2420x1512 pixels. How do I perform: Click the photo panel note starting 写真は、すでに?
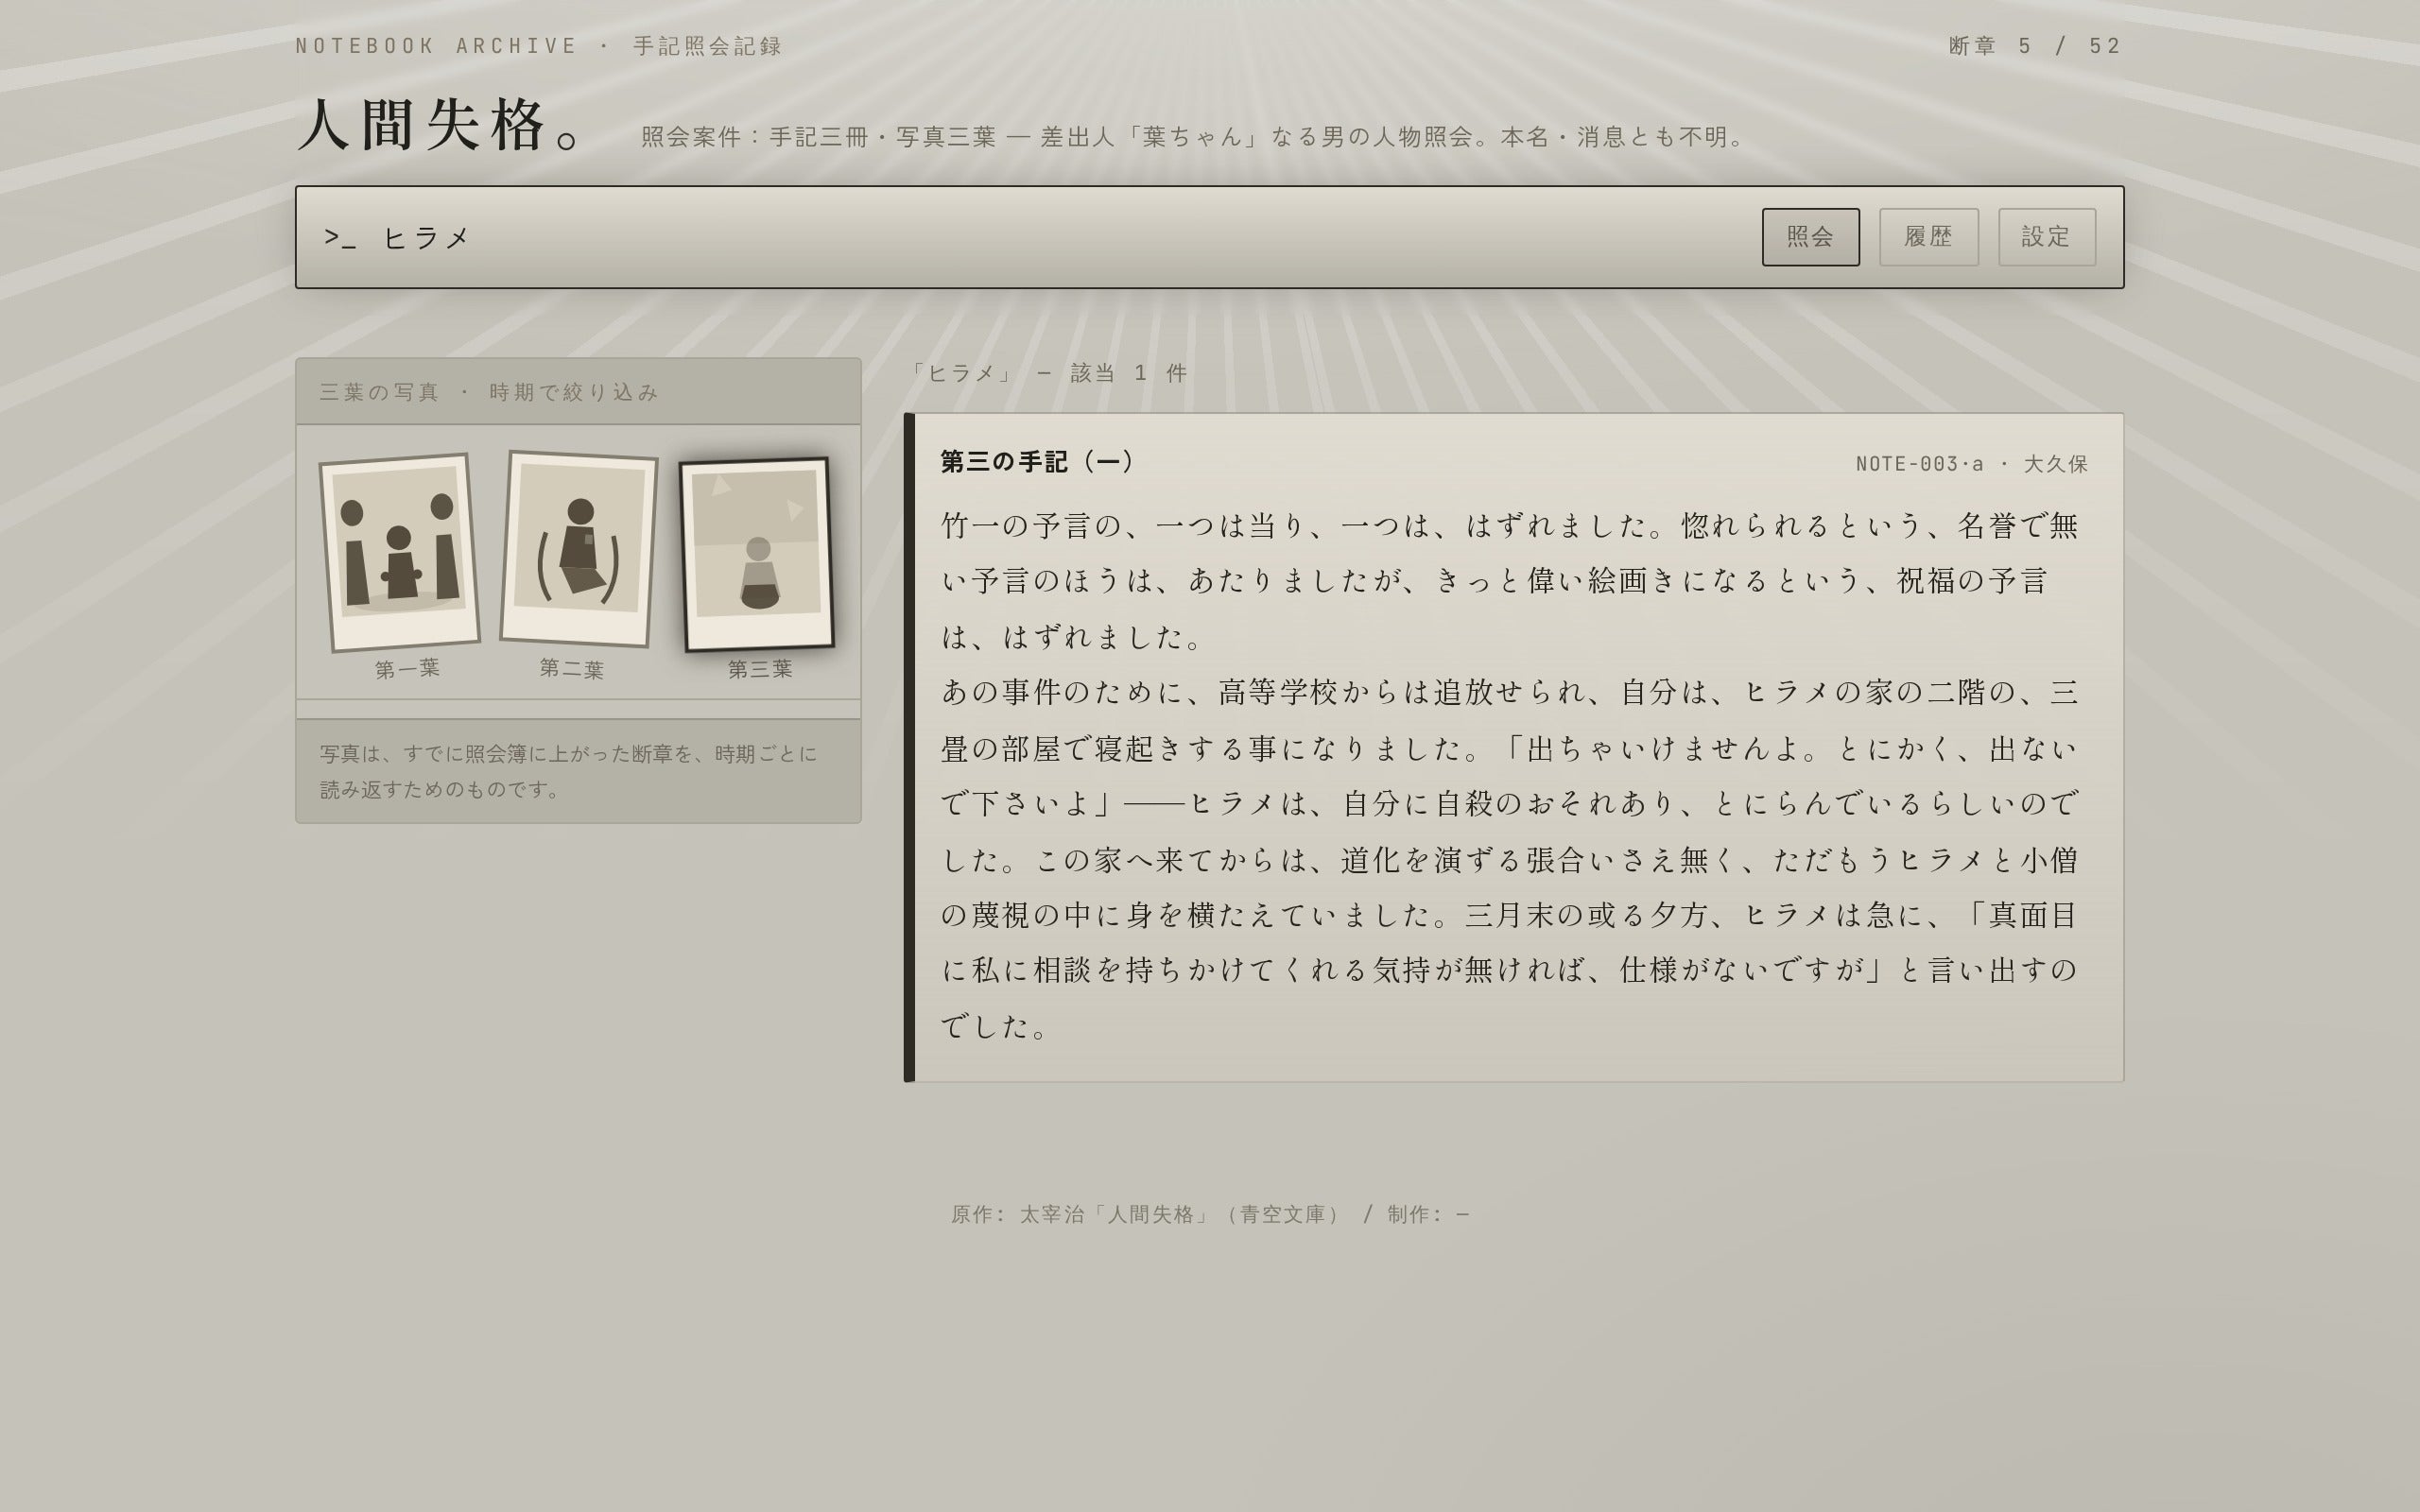(x=569, y=771)
